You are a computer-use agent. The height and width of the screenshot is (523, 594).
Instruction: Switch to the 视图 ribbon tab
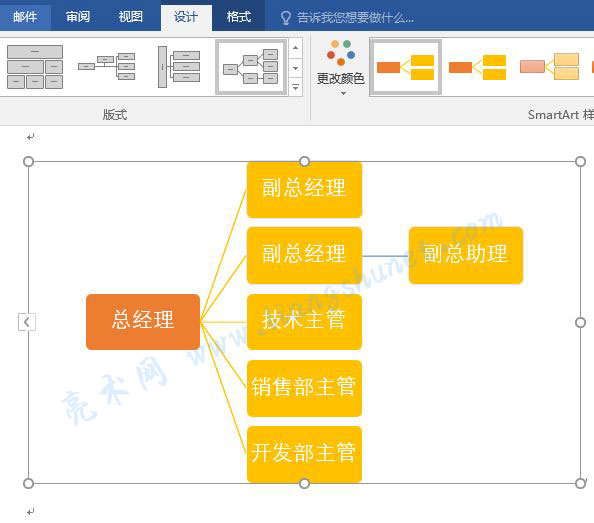[130, 17]
